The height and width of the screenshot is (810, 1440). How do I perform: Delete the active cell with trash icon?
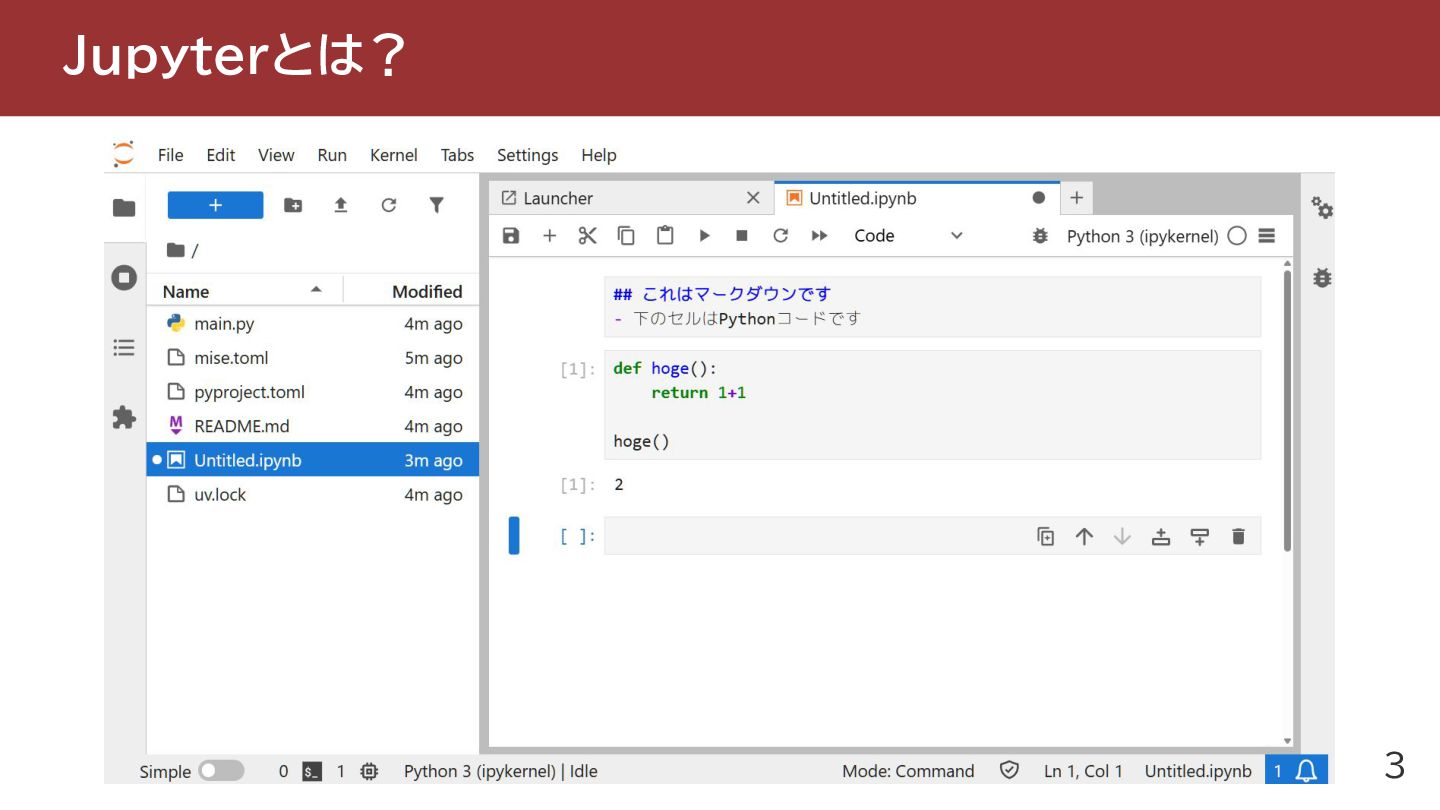[x=1238, y=536]
